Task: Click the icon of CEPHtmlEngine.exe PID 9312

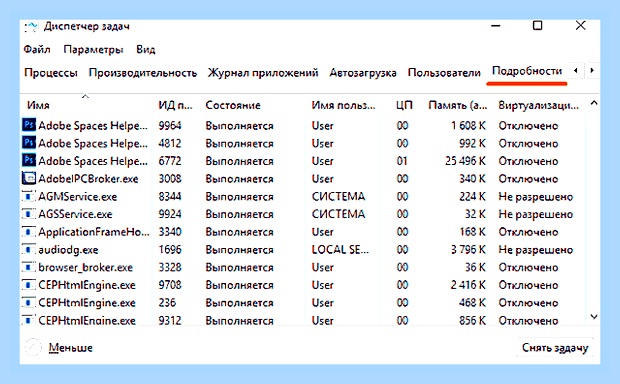Action: 28,320
